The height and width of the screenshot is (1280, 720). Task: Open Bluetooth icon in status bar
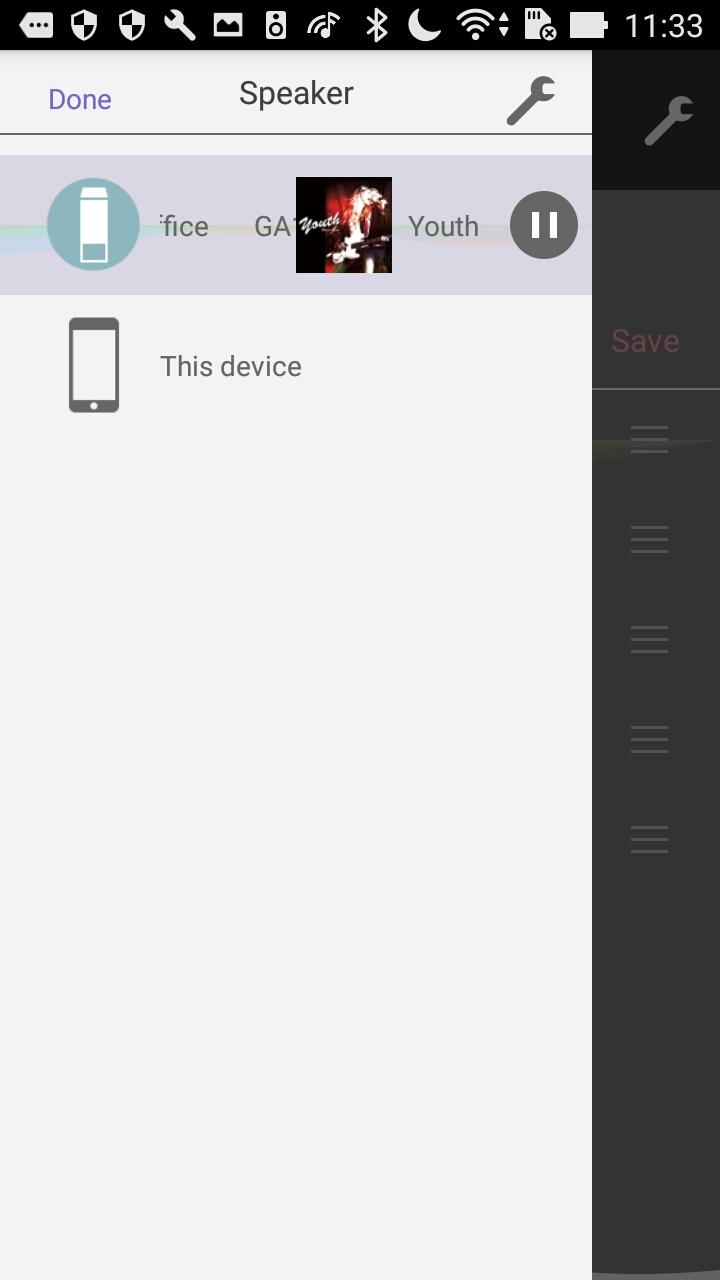coord(376,25)
